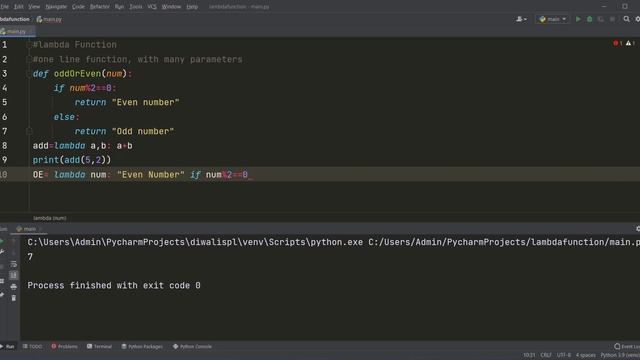Open the Python Packages tool window
The height and width of the screenshot is (360, 640).
[x=142, y=347]
